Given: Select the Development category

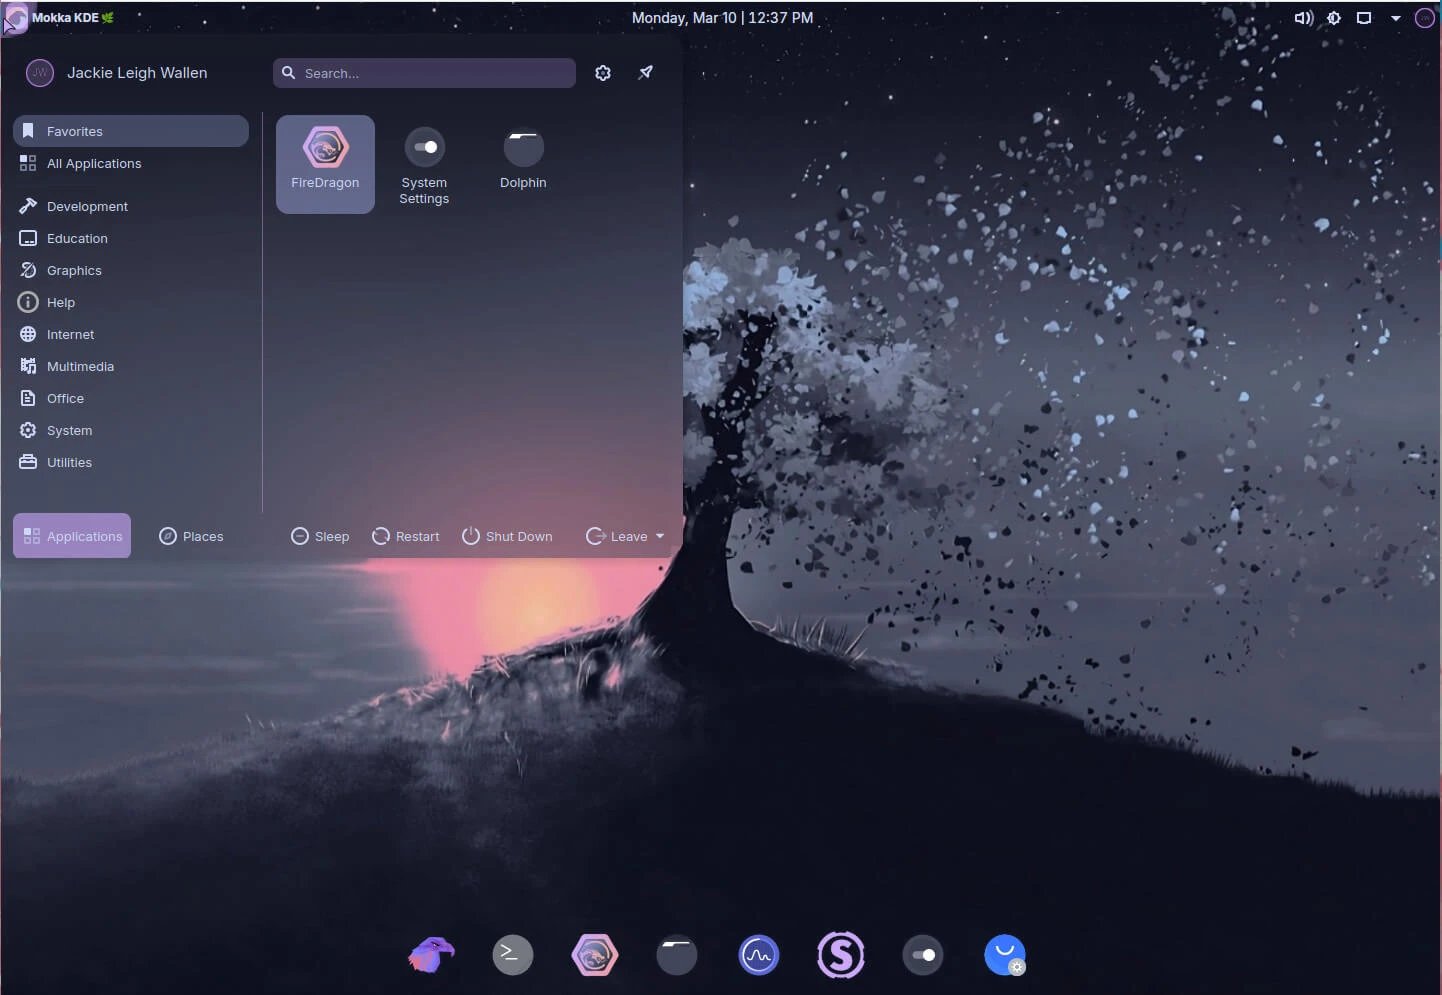Looking at the screenshot, I should click(x=87, y=206).
